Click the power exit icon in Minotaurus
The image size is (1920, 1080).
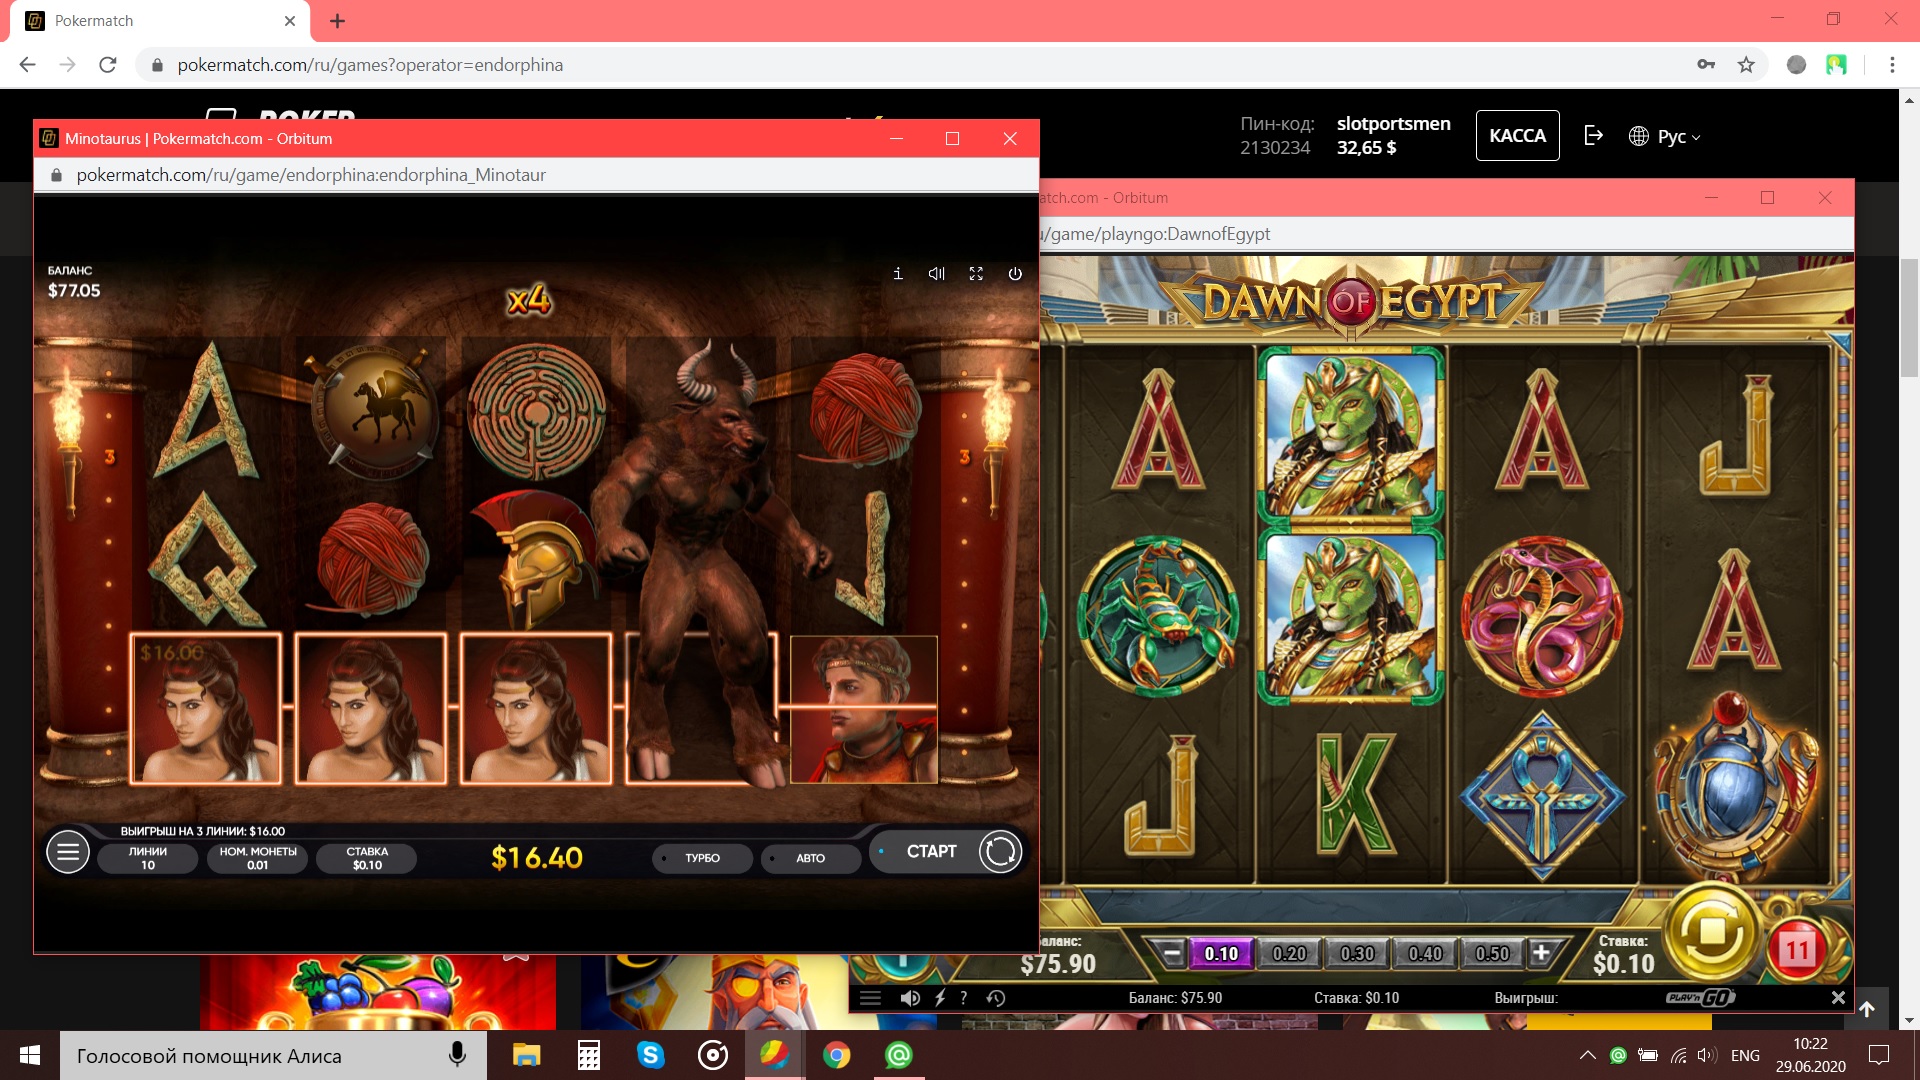1015,274
